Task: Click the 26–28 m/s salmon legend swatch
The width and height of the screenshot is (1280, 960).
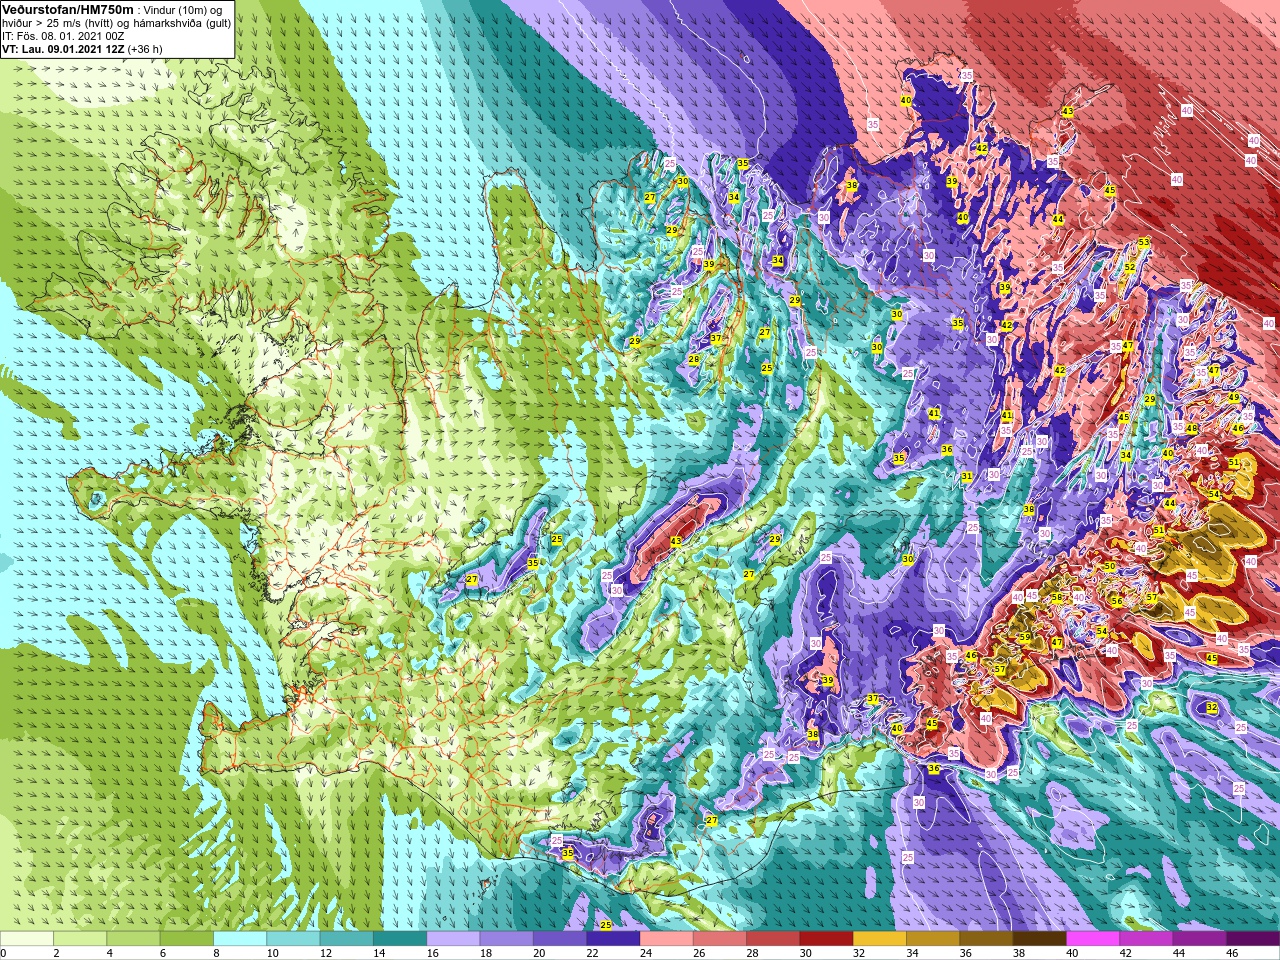Action: pos(720,939)
